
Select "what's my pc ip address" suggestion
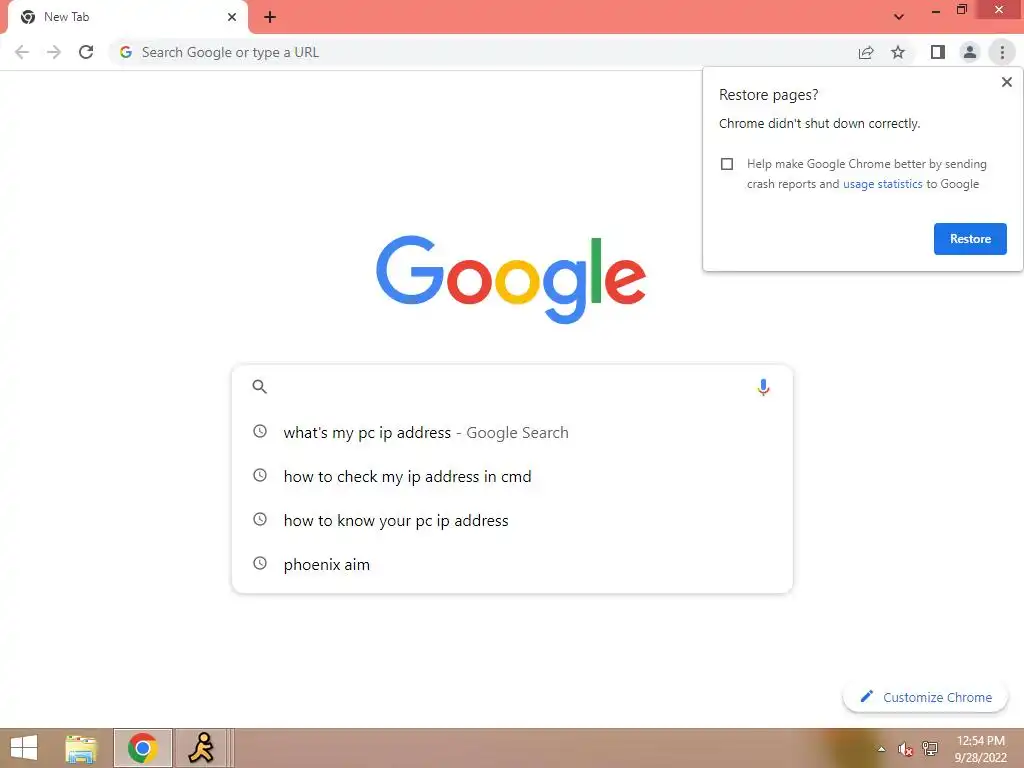coord(512,432)
